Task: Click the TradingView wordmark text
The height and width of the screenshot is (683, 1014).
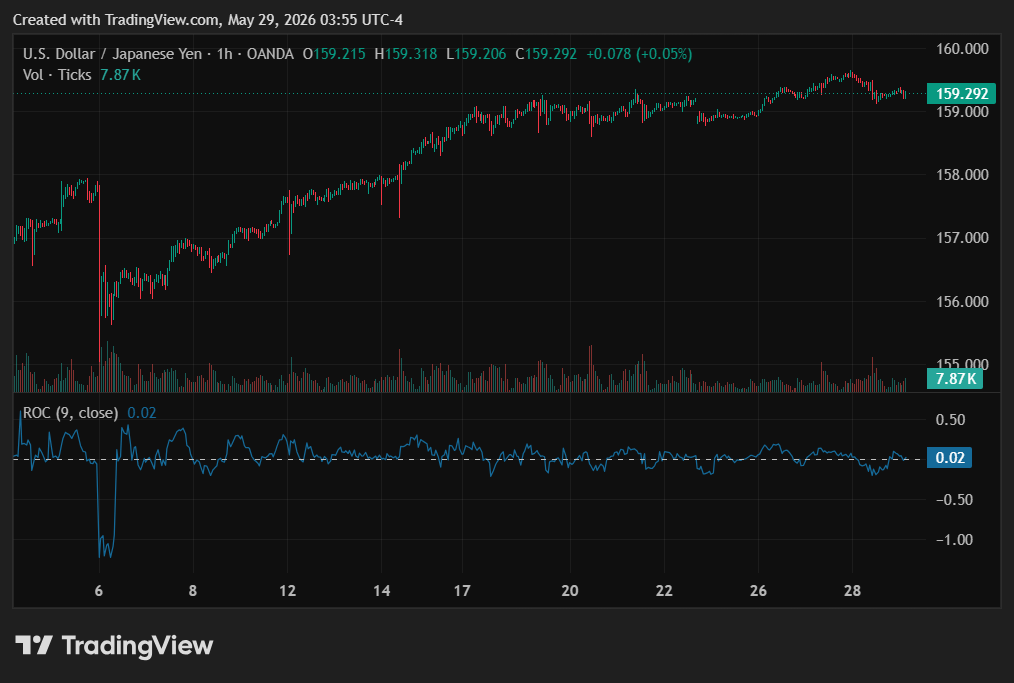Action: point(137,645)
